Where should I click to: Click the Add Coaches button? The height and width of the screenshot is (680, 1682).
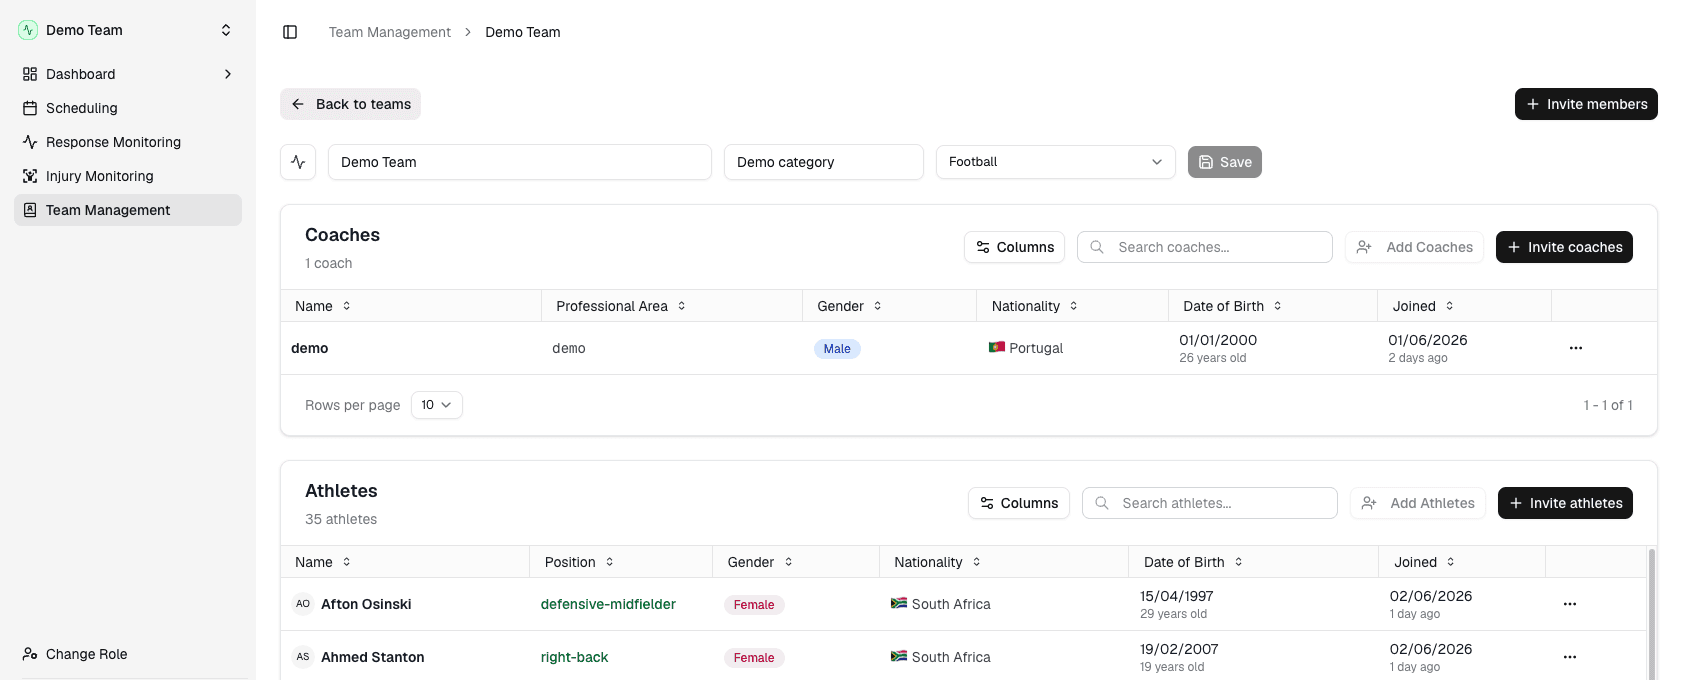[x=1415, y=247]
